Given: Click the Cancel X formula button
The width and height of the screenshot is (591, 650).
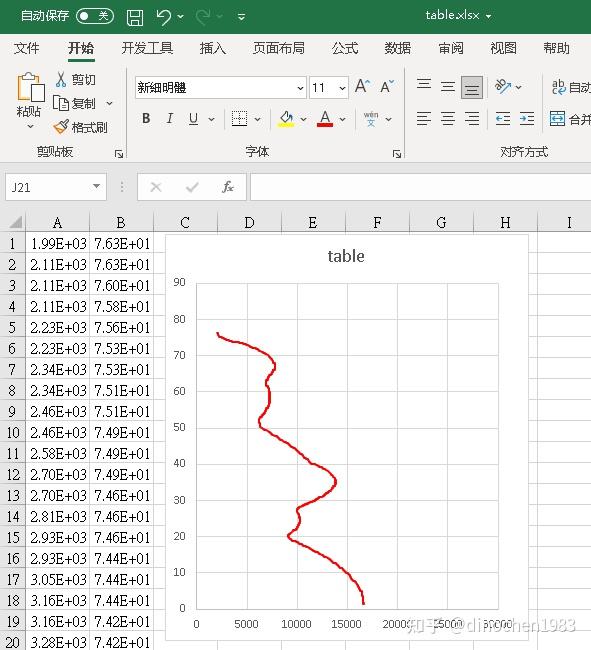Looking at the screenshot, I should pyautogui.click(x=156, y=187).
